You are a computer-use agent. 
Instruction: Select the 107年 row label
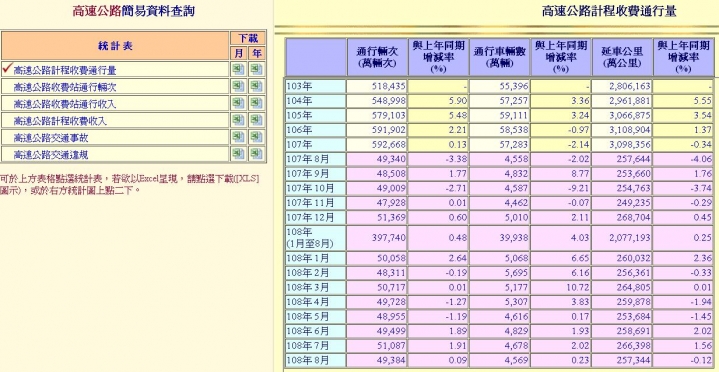tap(315, 145)
